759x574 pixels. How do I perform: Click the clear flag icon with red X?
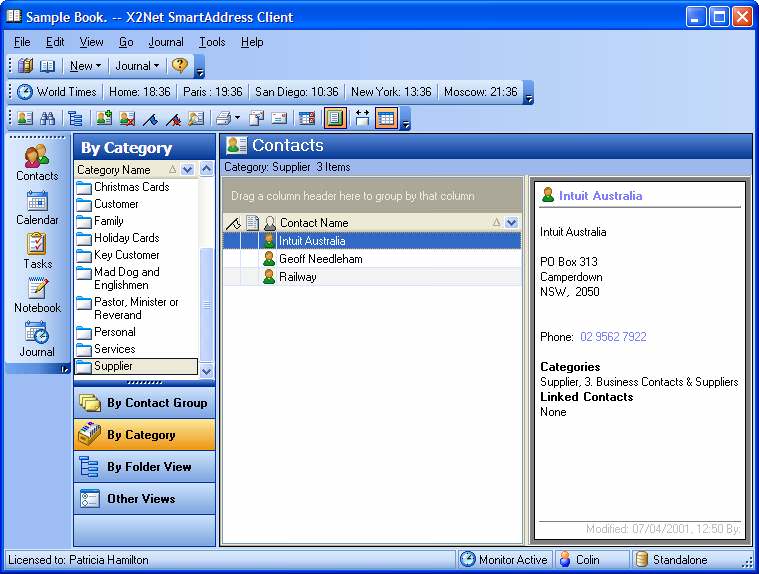(x=173, y=118)
